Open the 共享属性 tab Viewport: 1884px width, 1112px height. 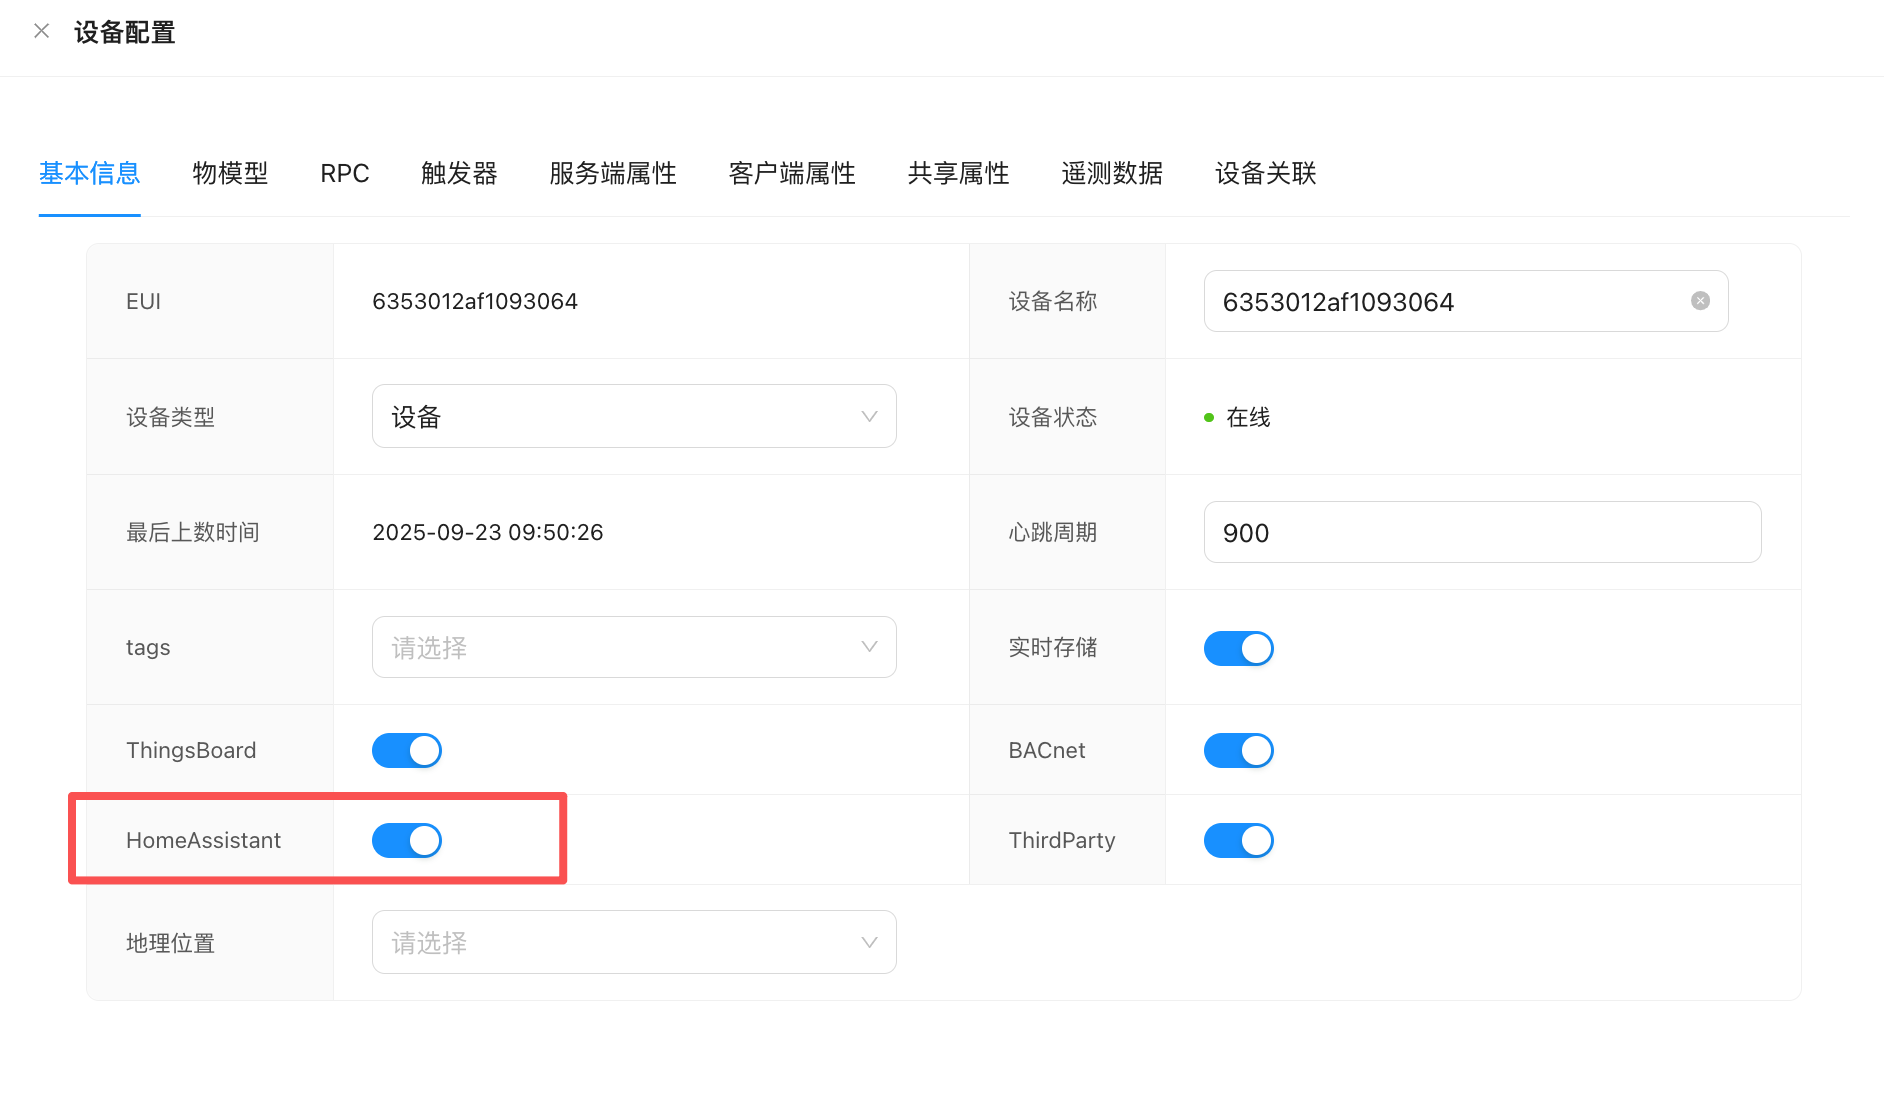point(957,173)
